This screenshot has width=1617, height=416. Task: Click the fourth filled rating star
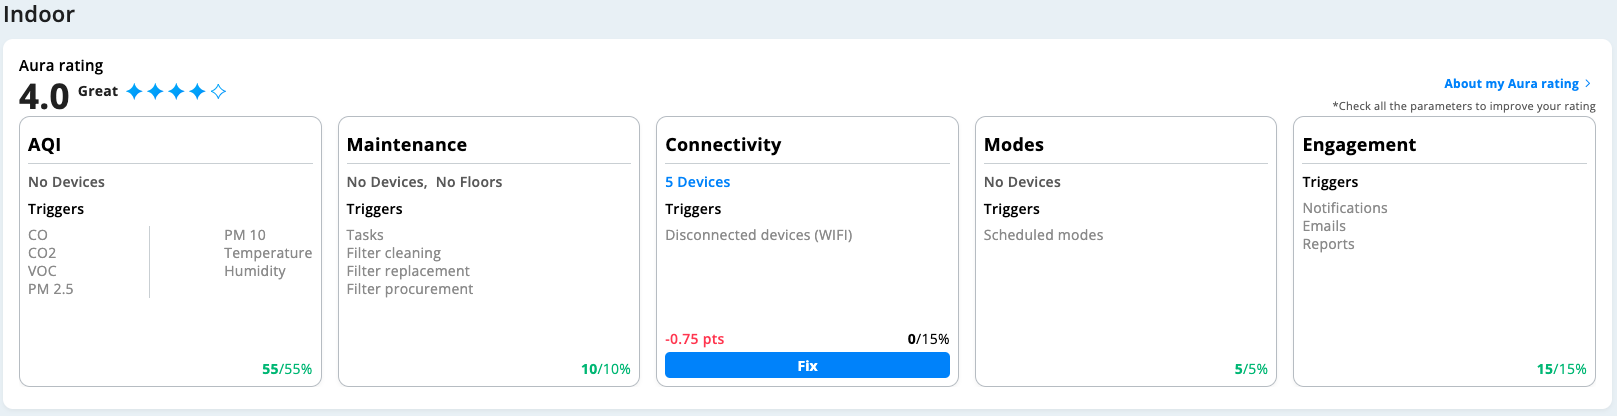(197, 92)
